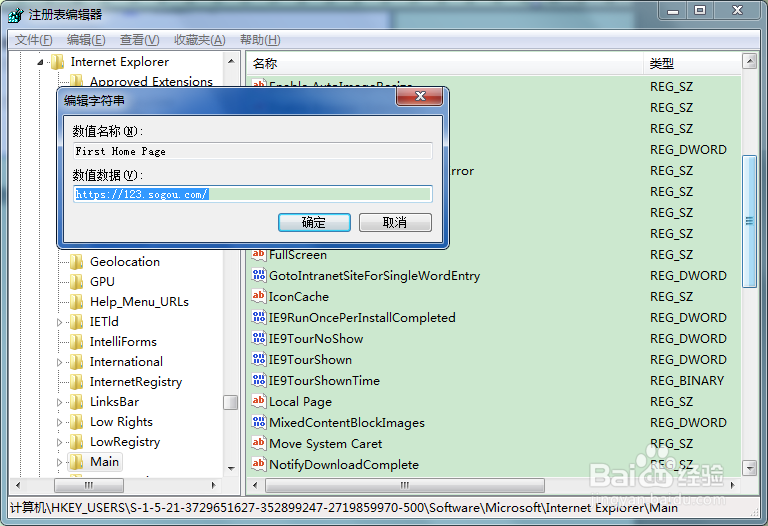Open the 收藏夹(A) menu

[x=200, y=40]
